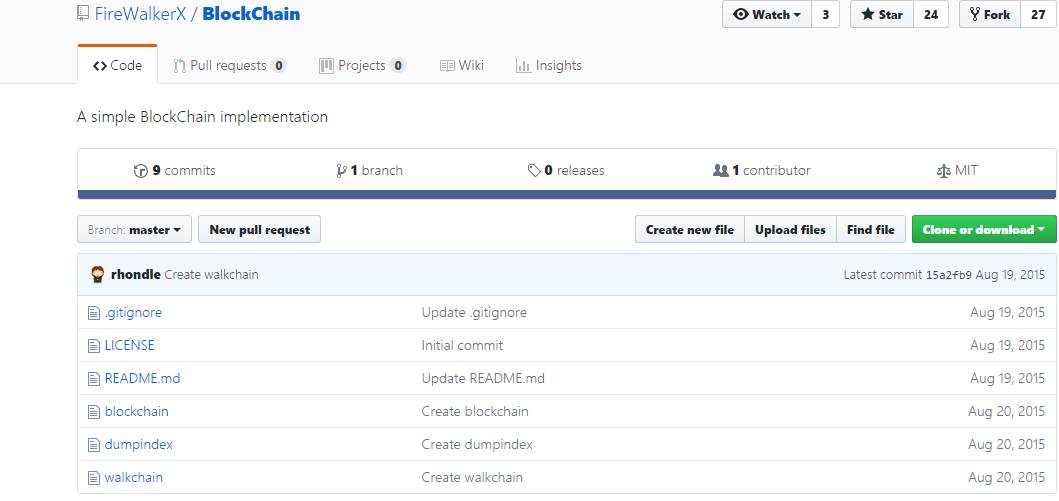Screen dimensions: 1059x501
Task: Click the branch fork icon near 1 branch
Action: click(341, 171)
